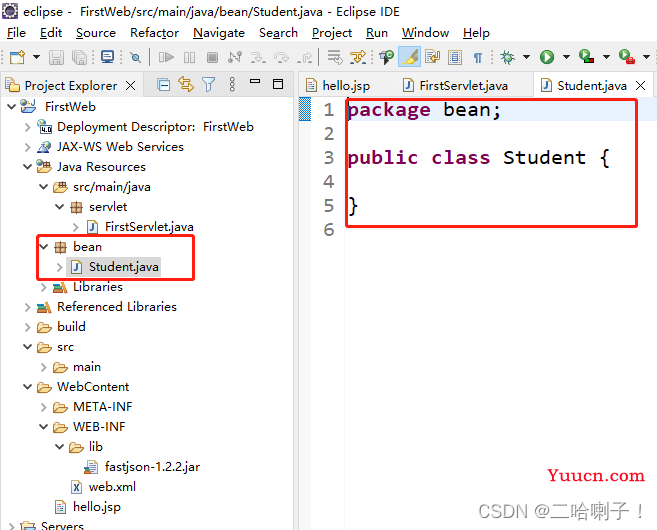Open the Window menu
The width and height of the screenshot is (657, 530).
point(425,33)
